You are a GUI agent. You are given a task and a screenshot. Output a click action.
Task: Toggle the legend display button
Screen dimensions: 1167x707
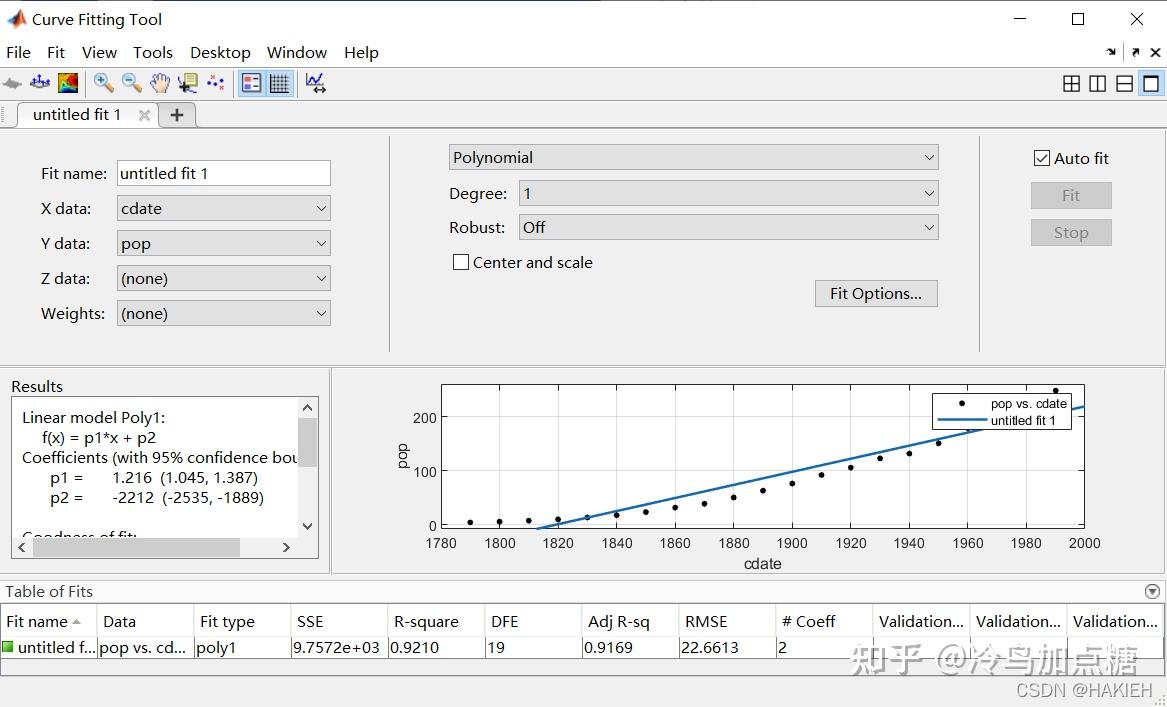click(252, 83)
